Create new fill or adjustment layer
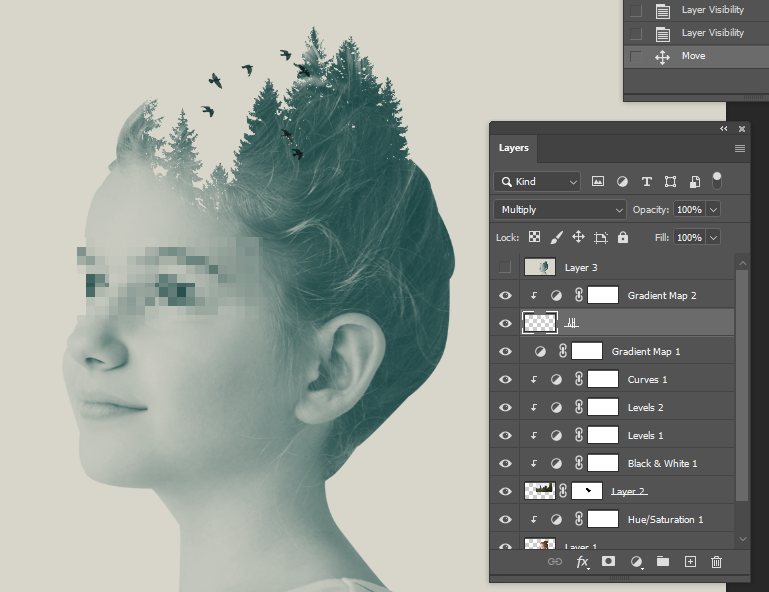769x592 pixels. (x=636, y=562)
